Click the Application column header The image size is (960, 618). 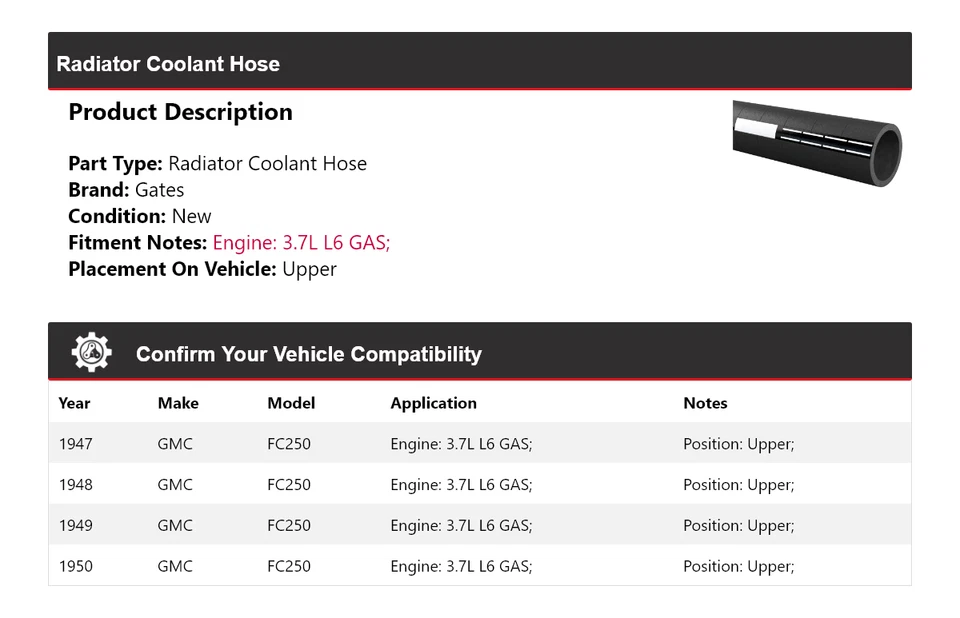click(433, 403)
